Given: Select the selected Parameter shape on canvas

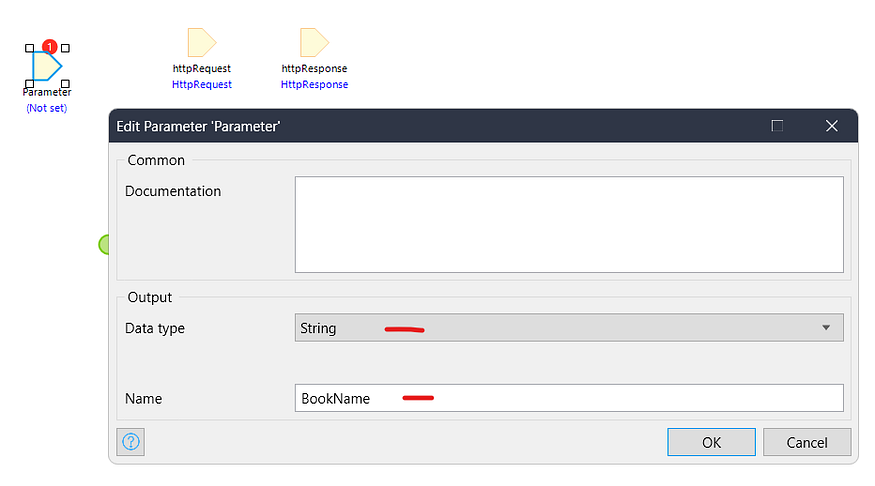Looking at the screenshot, I should point(46,66).
